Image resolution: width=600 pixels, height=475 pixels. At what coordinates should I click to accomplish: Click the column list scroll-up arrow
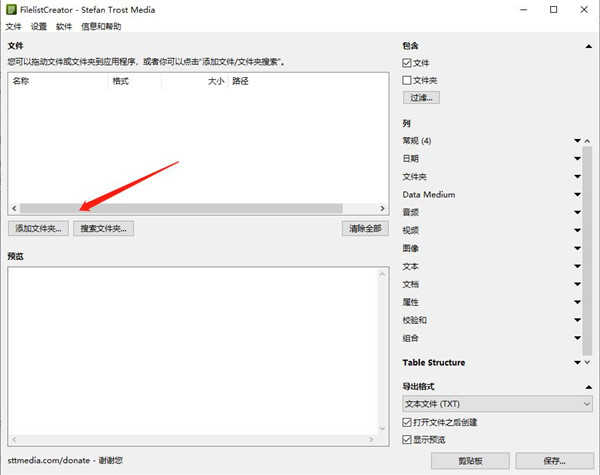587,141
